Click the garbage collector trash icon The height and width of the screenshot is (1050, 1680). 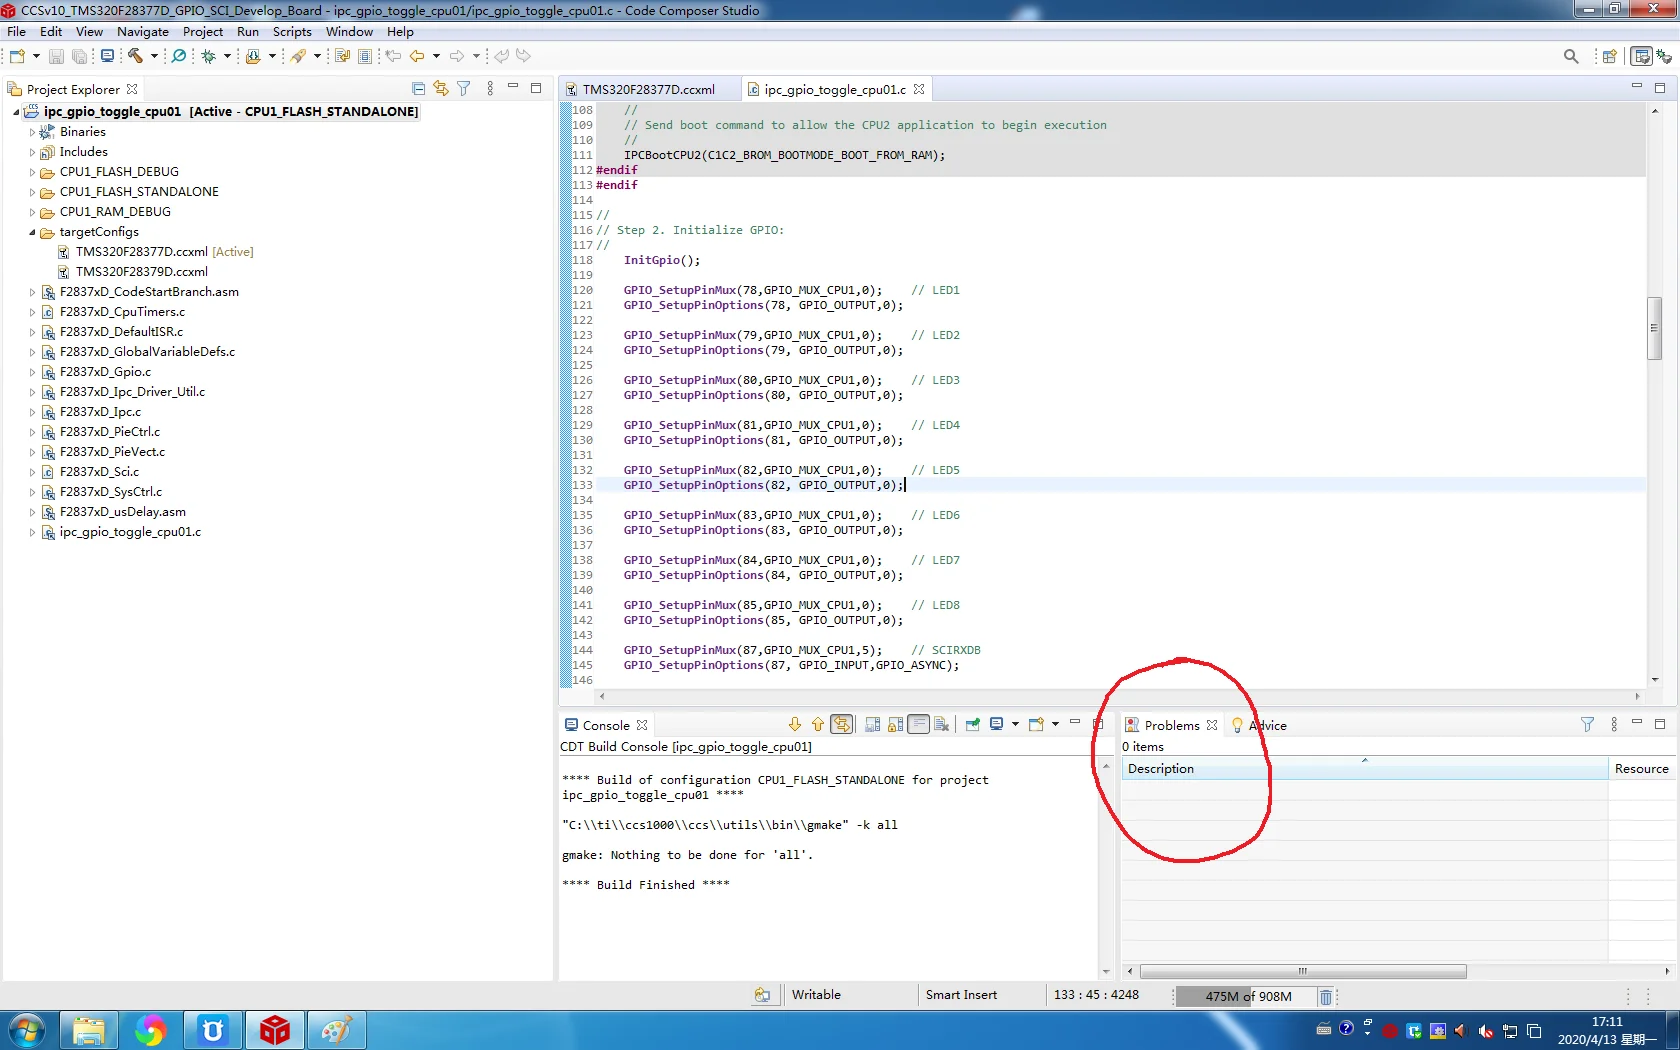pos(1326,997)
